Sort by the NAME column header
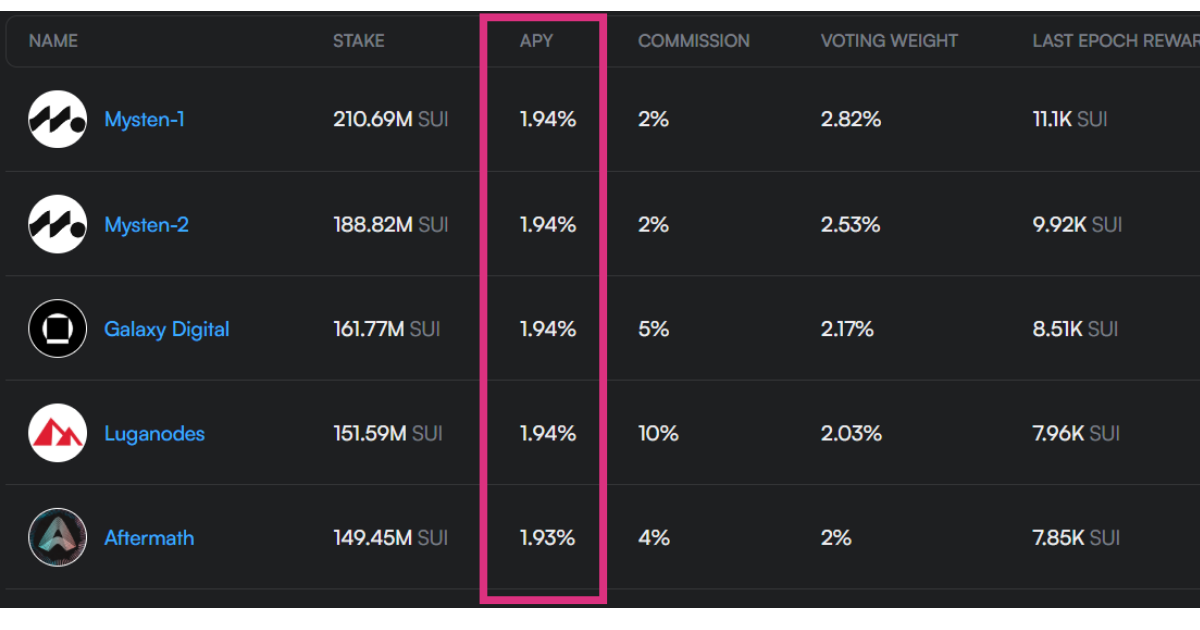1200x630 pixels. point(53,41)
